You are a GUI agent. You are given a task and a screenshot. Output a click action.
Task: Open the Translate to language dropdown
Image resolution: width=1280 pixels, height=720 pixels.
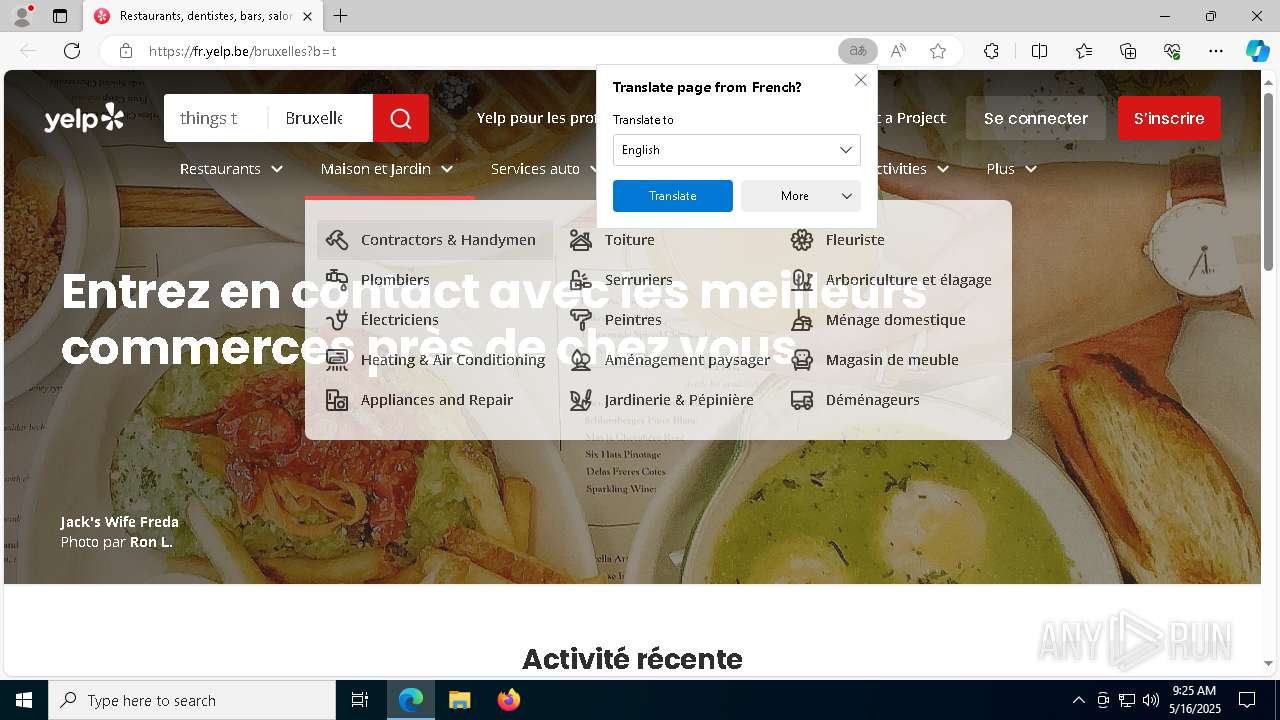[x=737, y=150]
